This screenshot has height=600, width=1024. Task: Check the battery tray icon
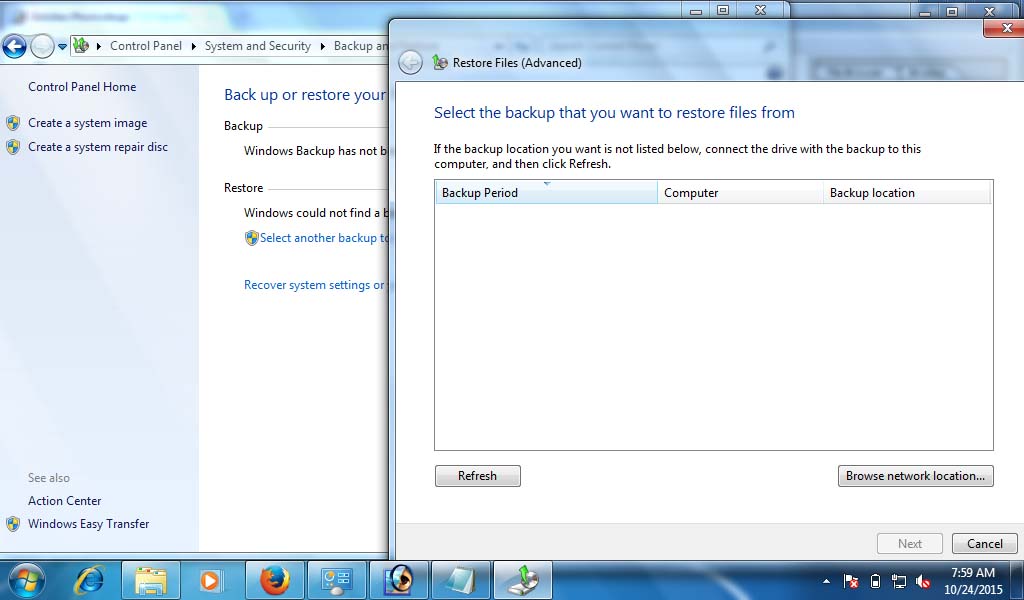(876, 580)
